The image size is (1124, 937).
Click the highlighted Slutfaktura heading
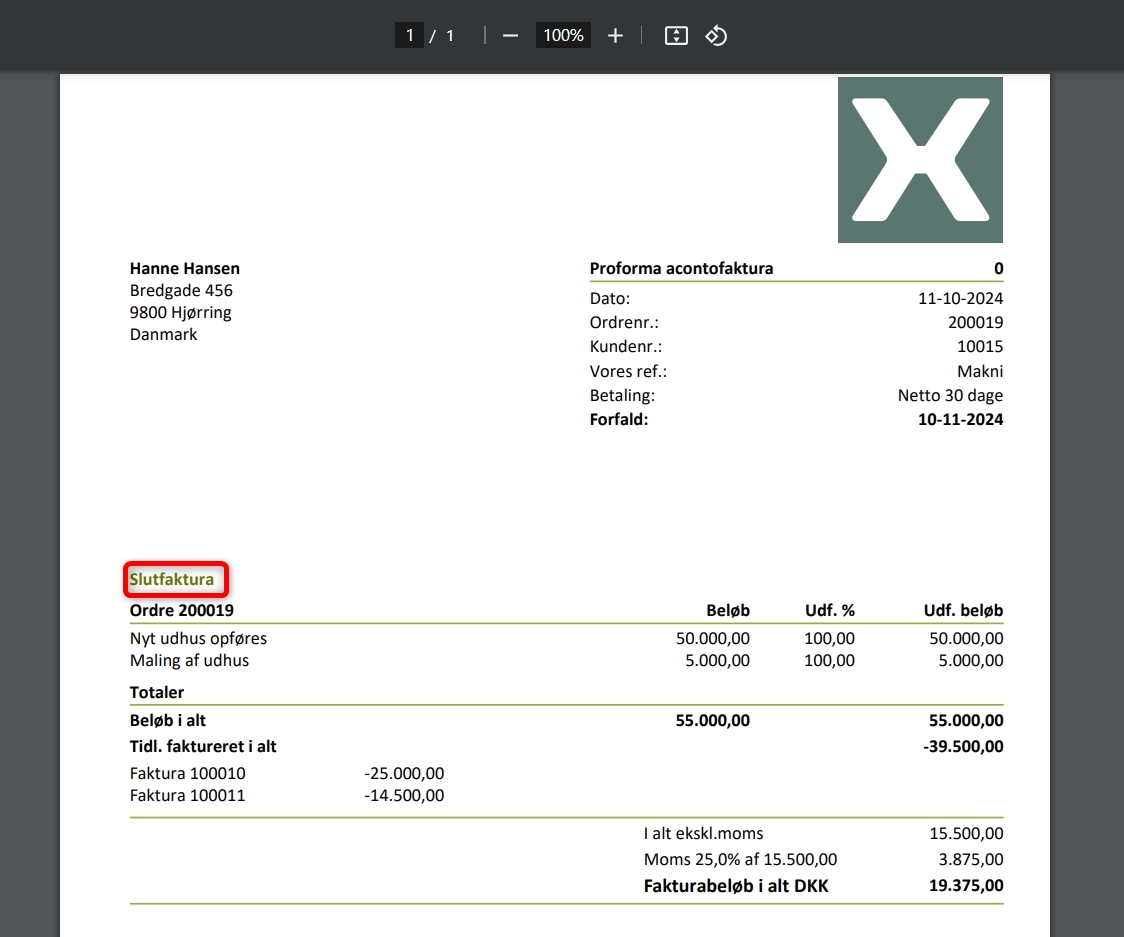[172, 579]
